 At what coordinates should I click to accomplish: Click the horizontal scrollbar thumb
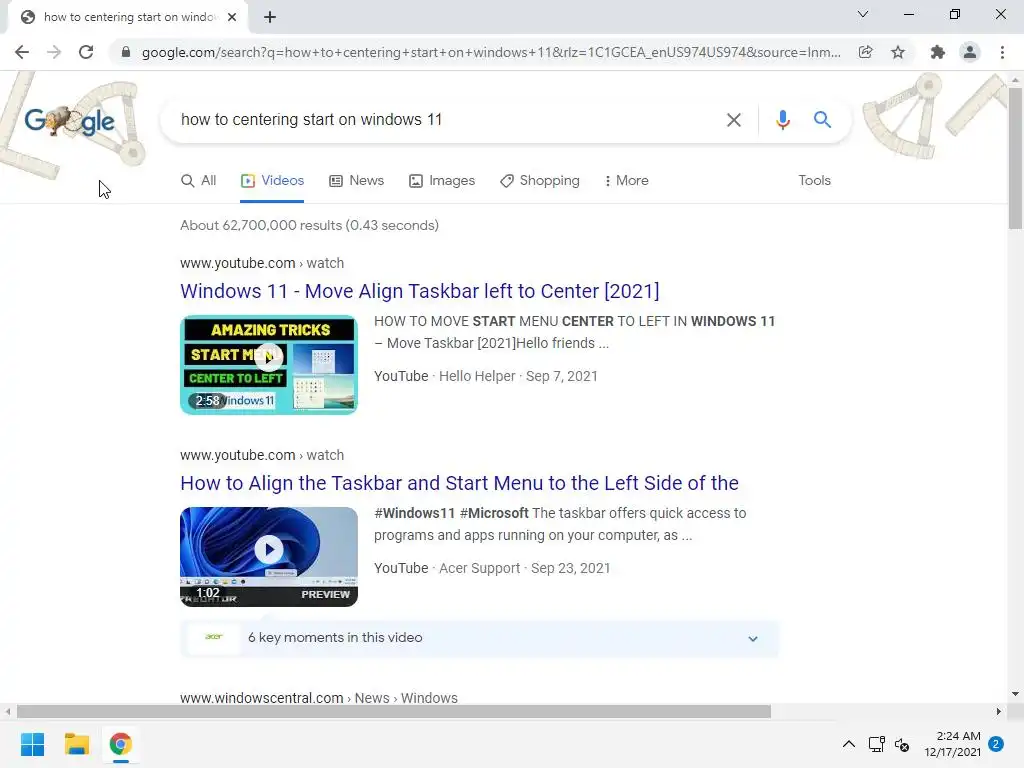pyautogui.click(x=394, y=712)
